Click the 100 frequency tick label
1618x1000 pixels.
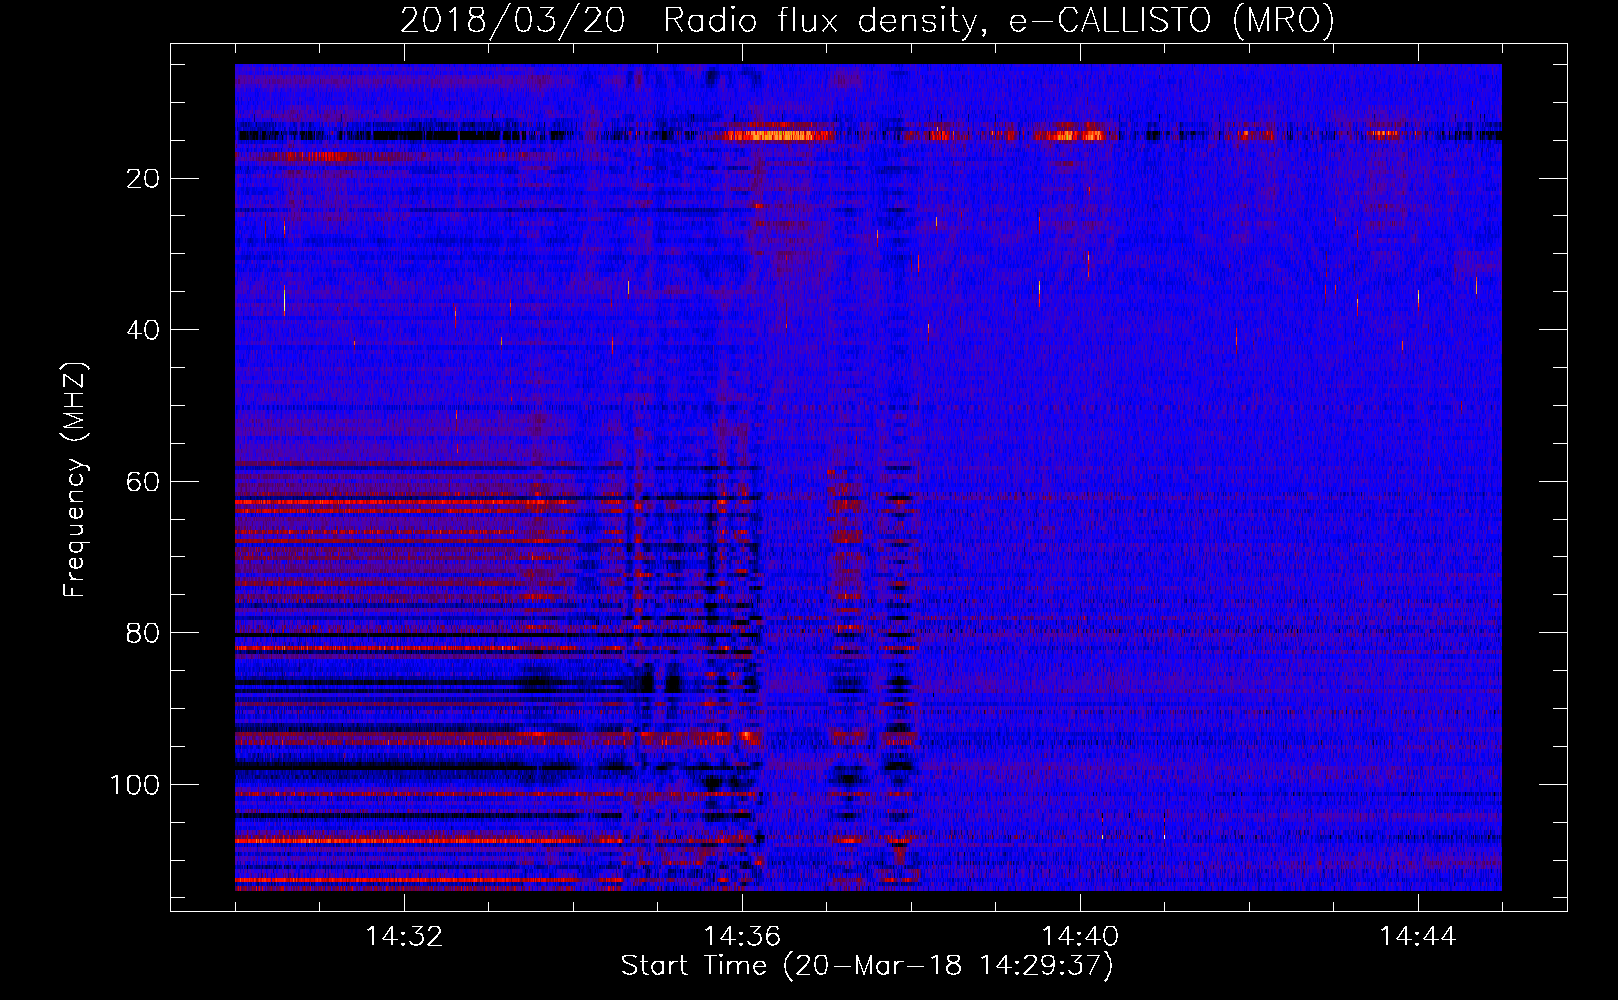135,785
